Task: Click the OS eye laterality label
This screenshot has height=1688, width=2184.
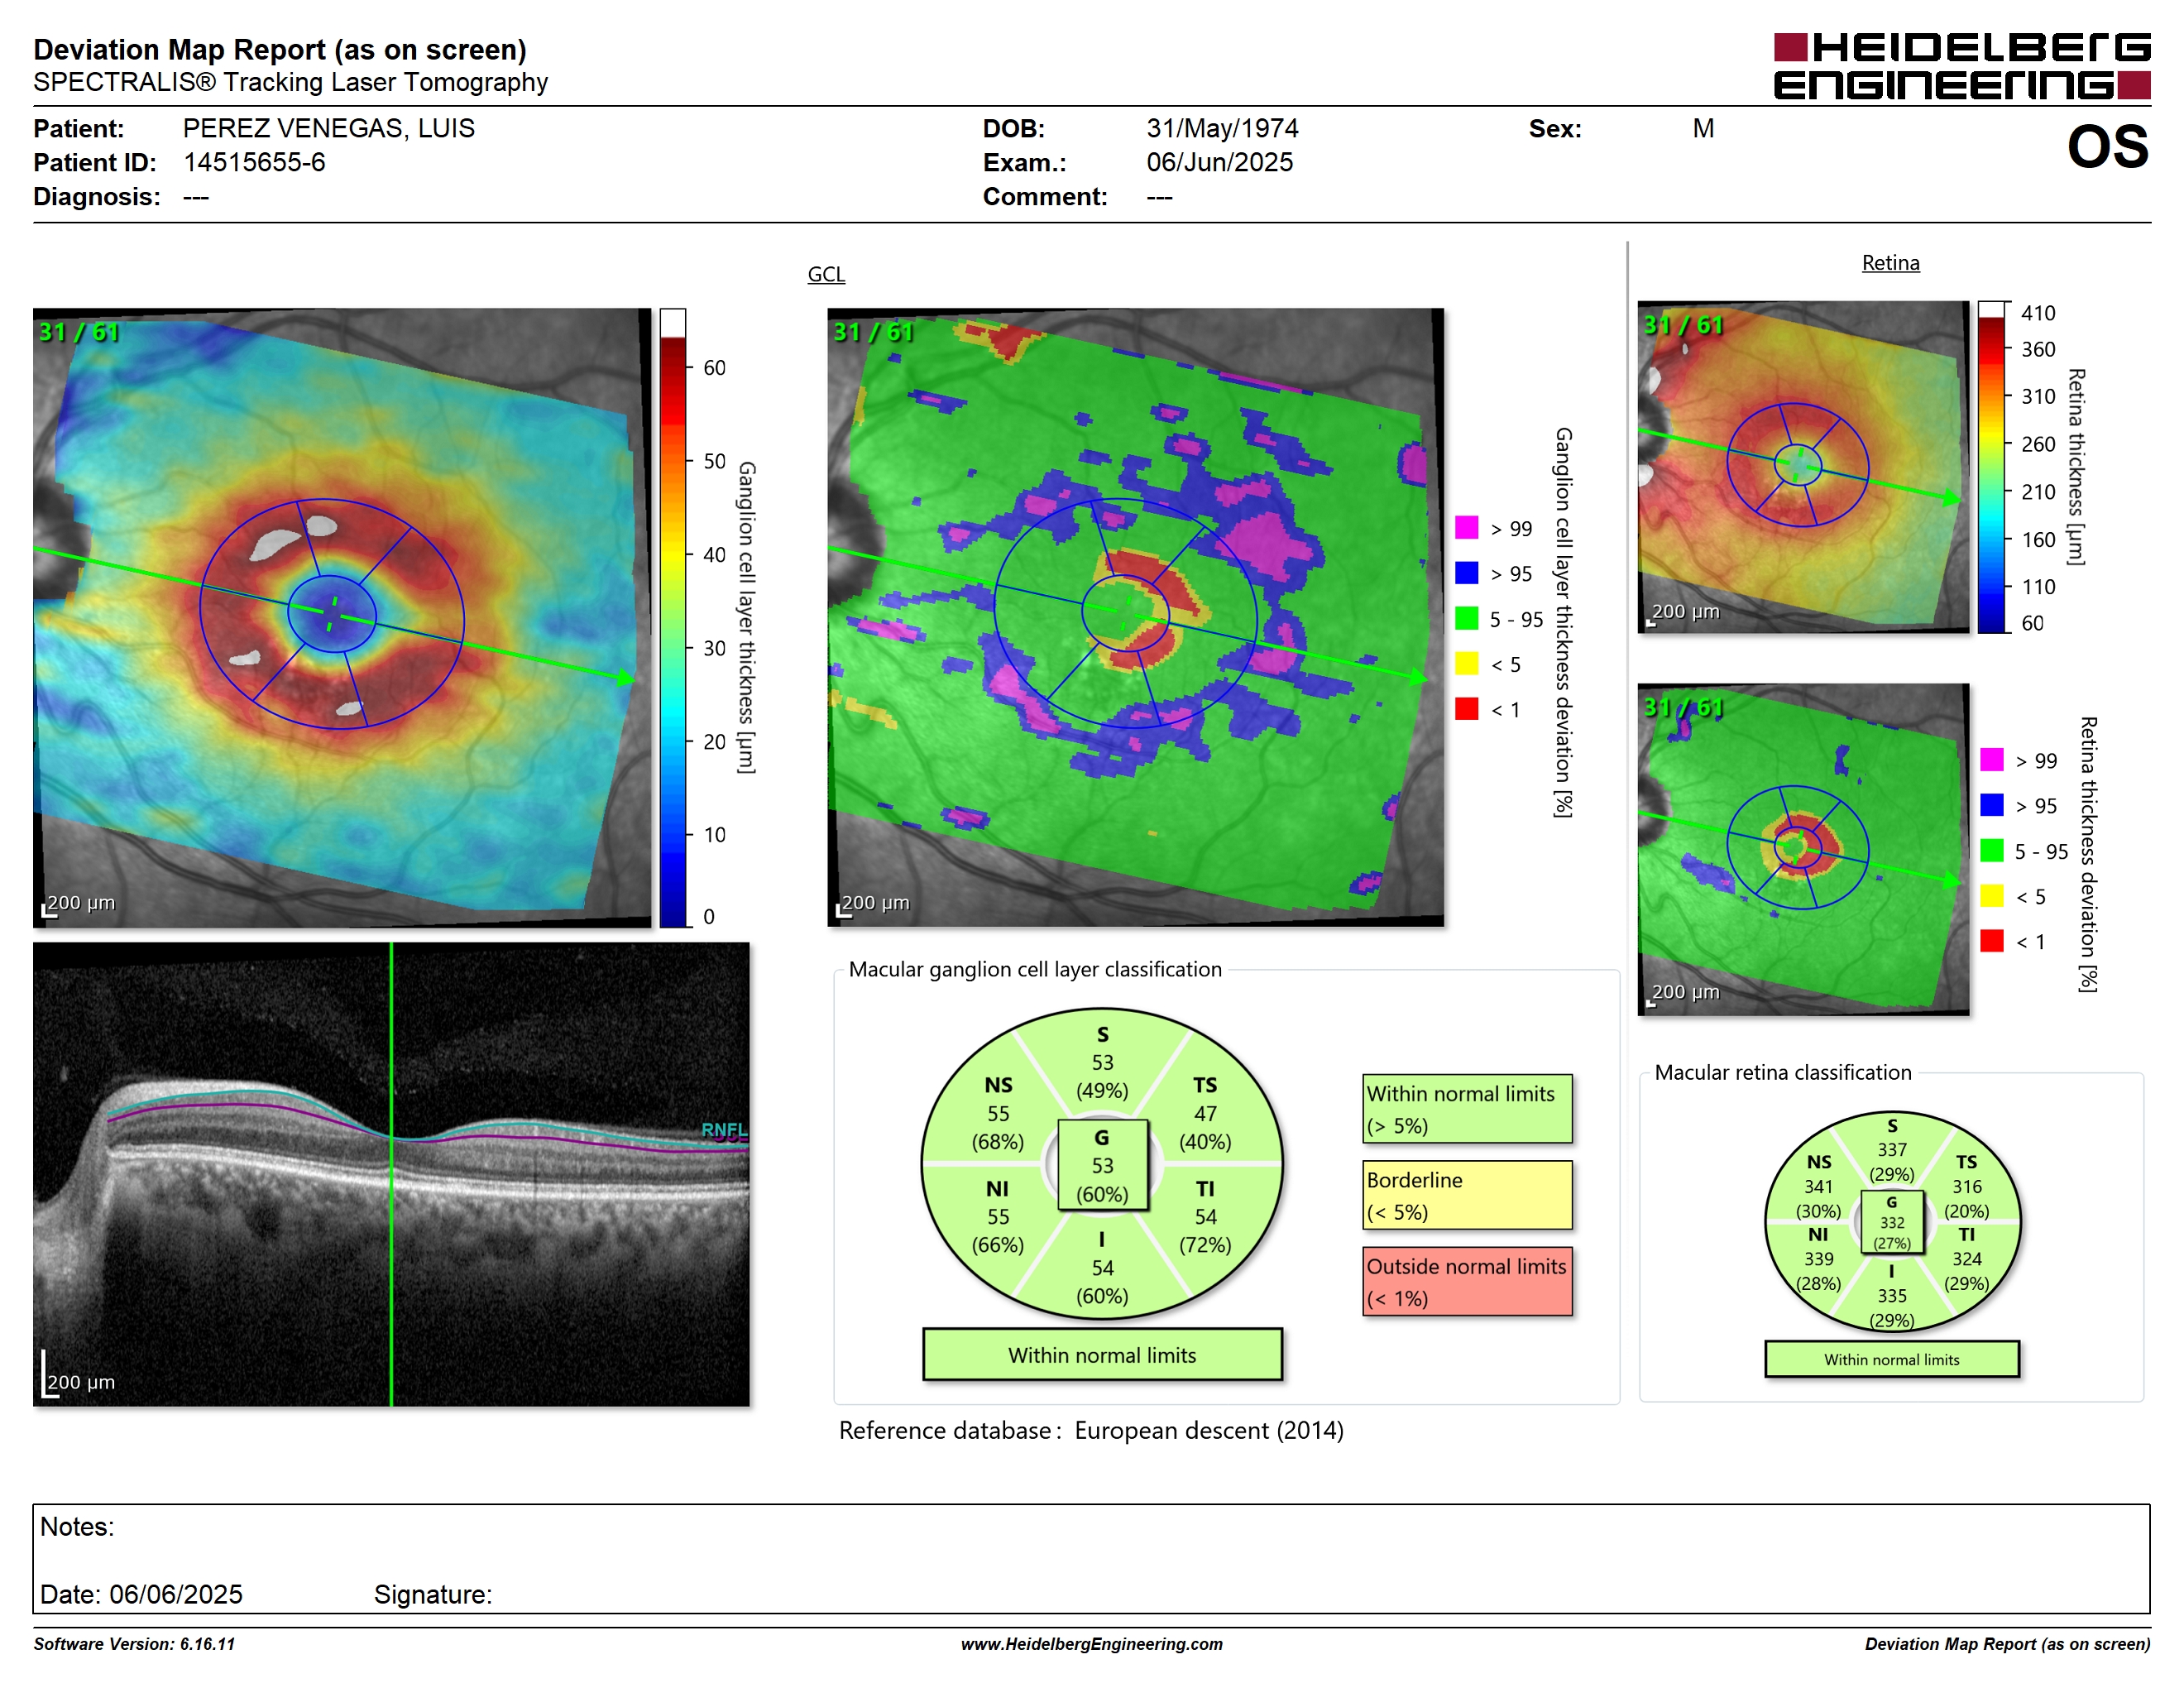Action: point(2108,147)
